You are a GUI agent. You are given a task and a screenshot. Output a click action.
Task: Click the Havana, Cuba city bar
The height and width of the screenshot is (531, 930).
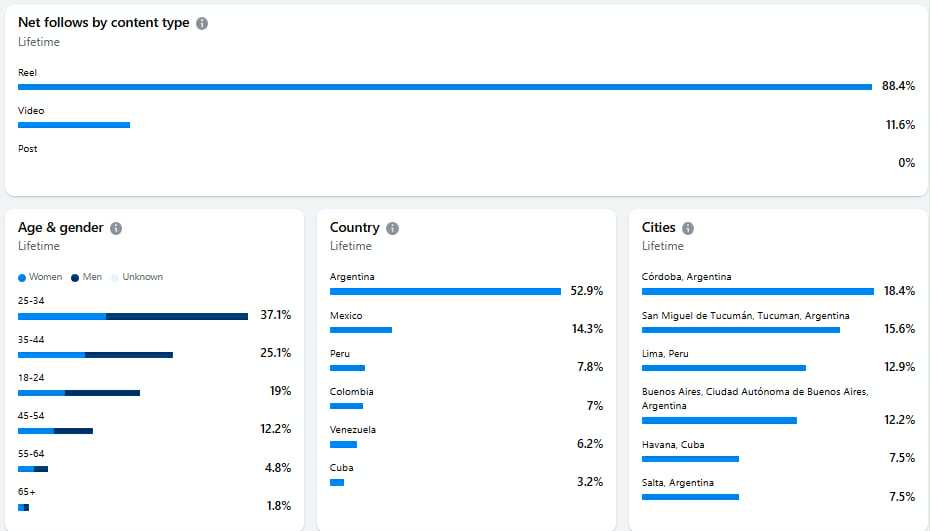pyautogui.click(x=690, y=459)
